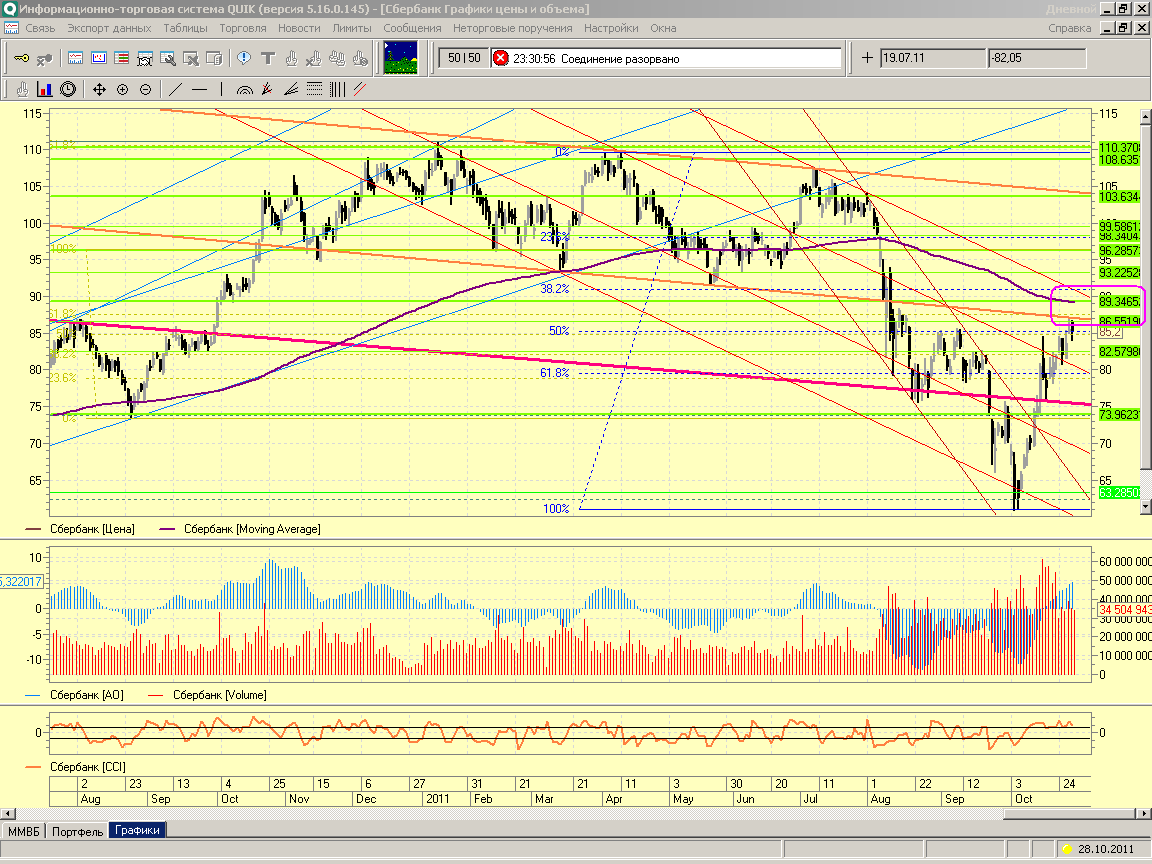This screenshot has height=864, width=1152.
Task: Switch to the Портфель tab
Action: point(78,831)
